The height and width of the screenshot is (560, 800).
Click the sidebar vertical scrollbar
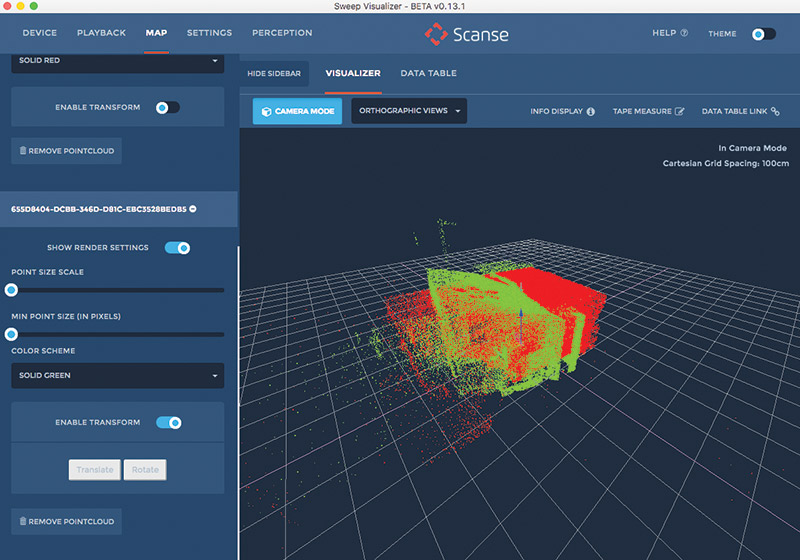tap(238, 403)
